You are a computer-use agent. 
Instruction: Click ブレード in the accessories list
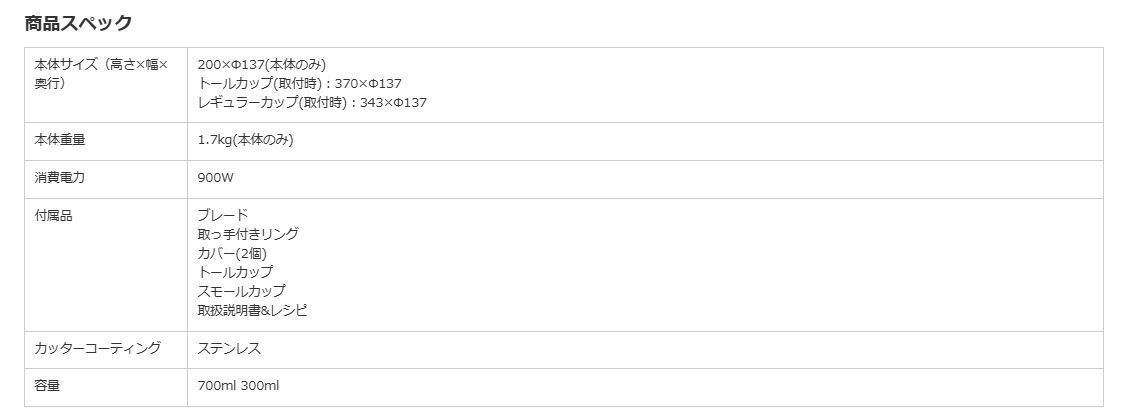[223, 215]
